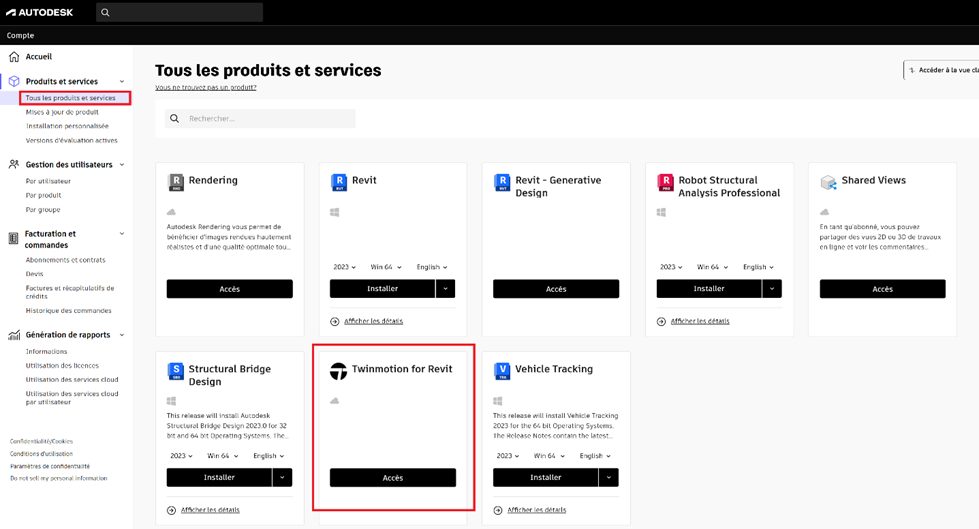Click Installer for Robot Structural Analysis
Screen dimensions: 979x529
709,289
